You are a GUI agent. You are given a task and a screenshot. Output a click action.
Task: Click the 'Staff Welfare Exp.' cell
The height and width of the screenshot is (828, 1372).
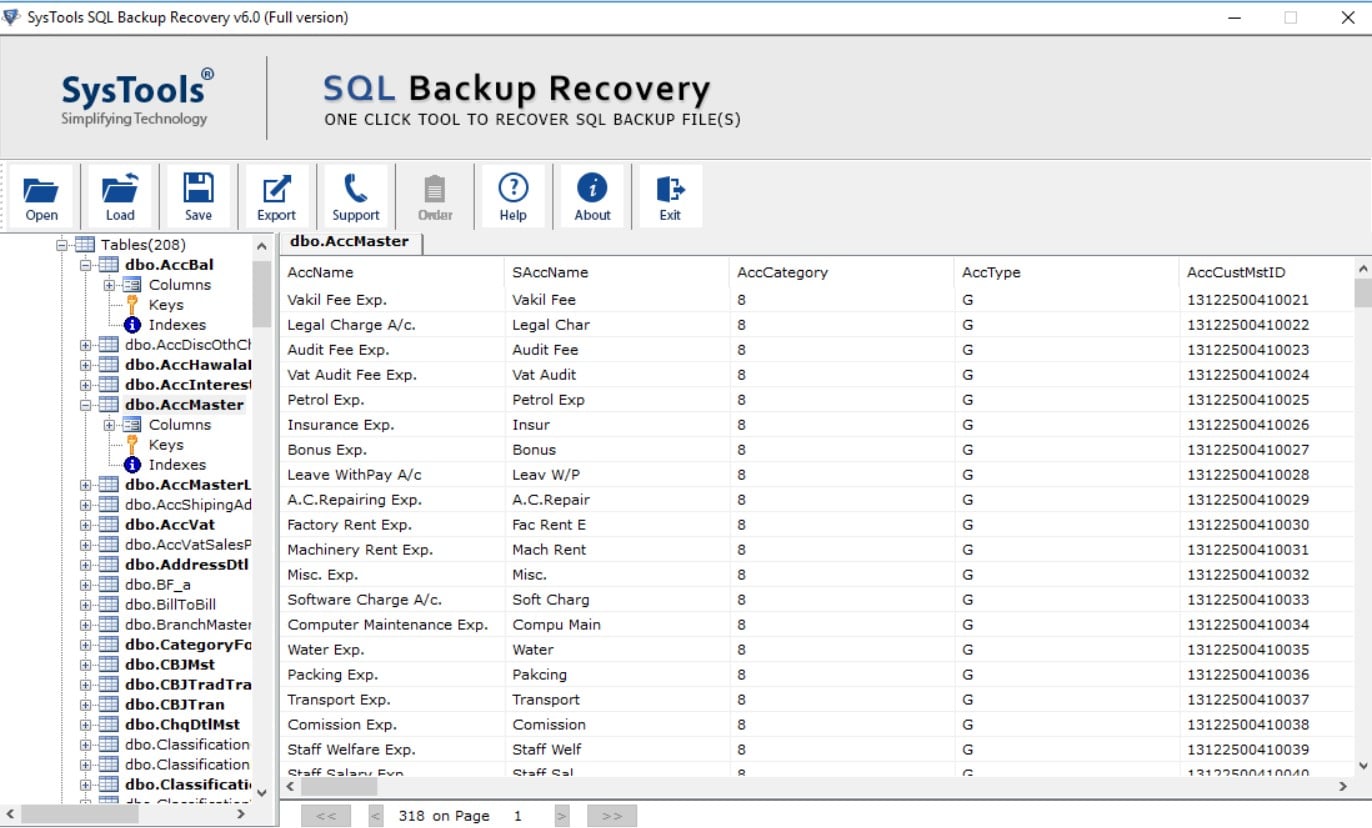(x=393, y=750)
